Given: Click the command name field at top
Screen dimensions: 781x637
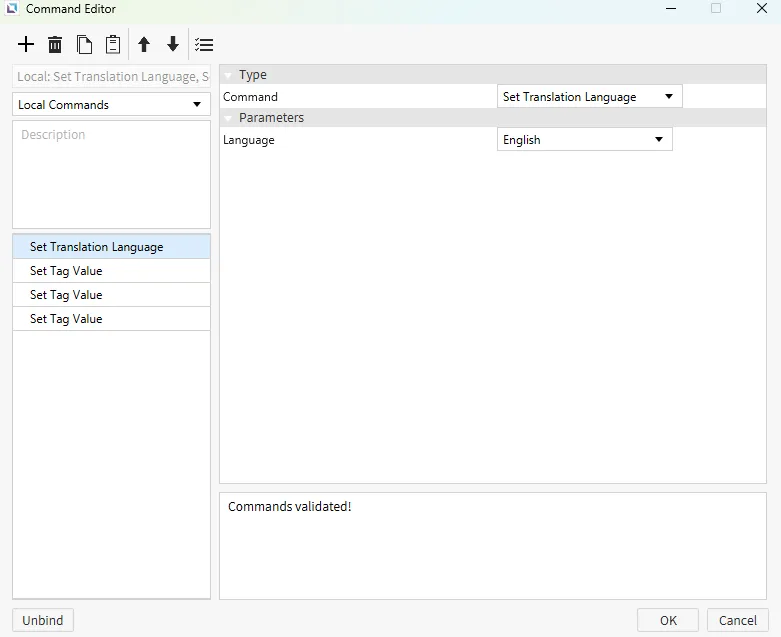Looking at the screenshot, I should pyautogui.click(x=111, y=77).
